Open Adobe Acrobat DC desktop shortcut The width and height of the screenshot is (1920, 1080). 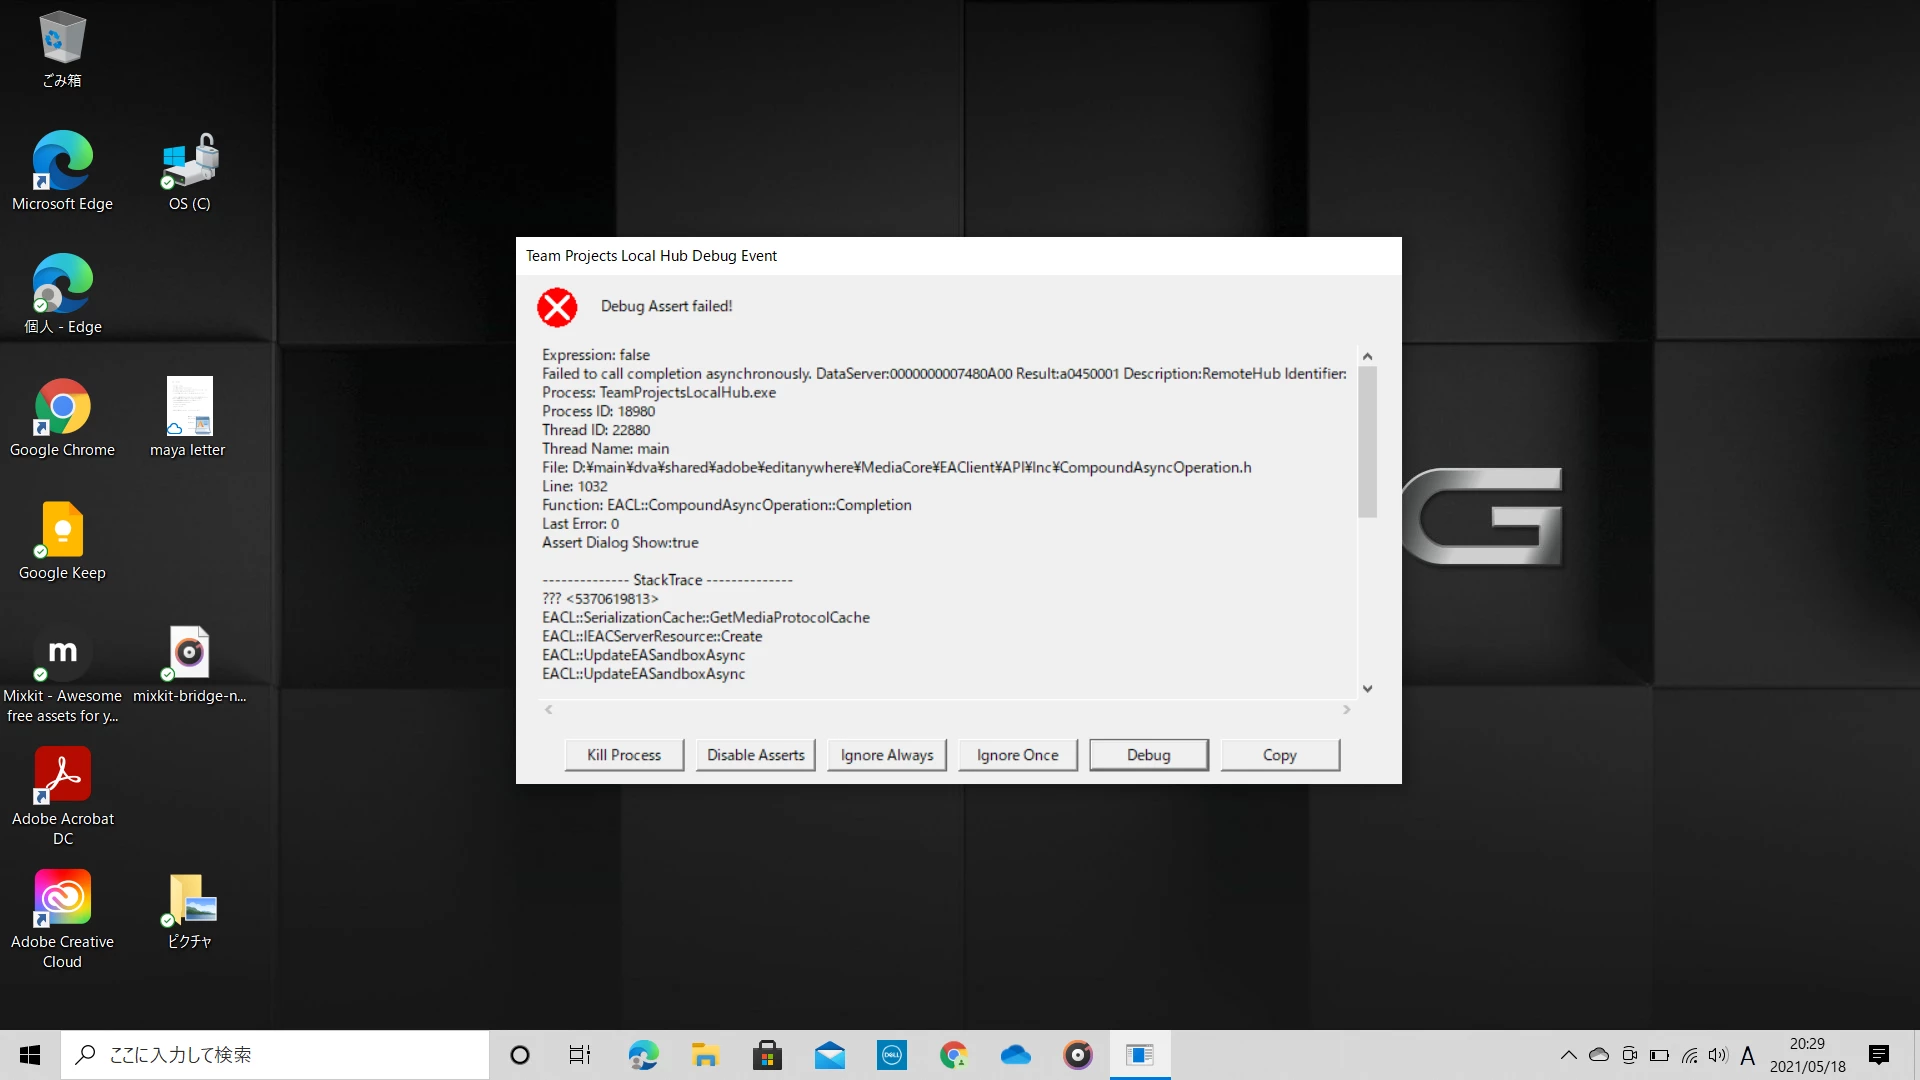coord(62,795)
